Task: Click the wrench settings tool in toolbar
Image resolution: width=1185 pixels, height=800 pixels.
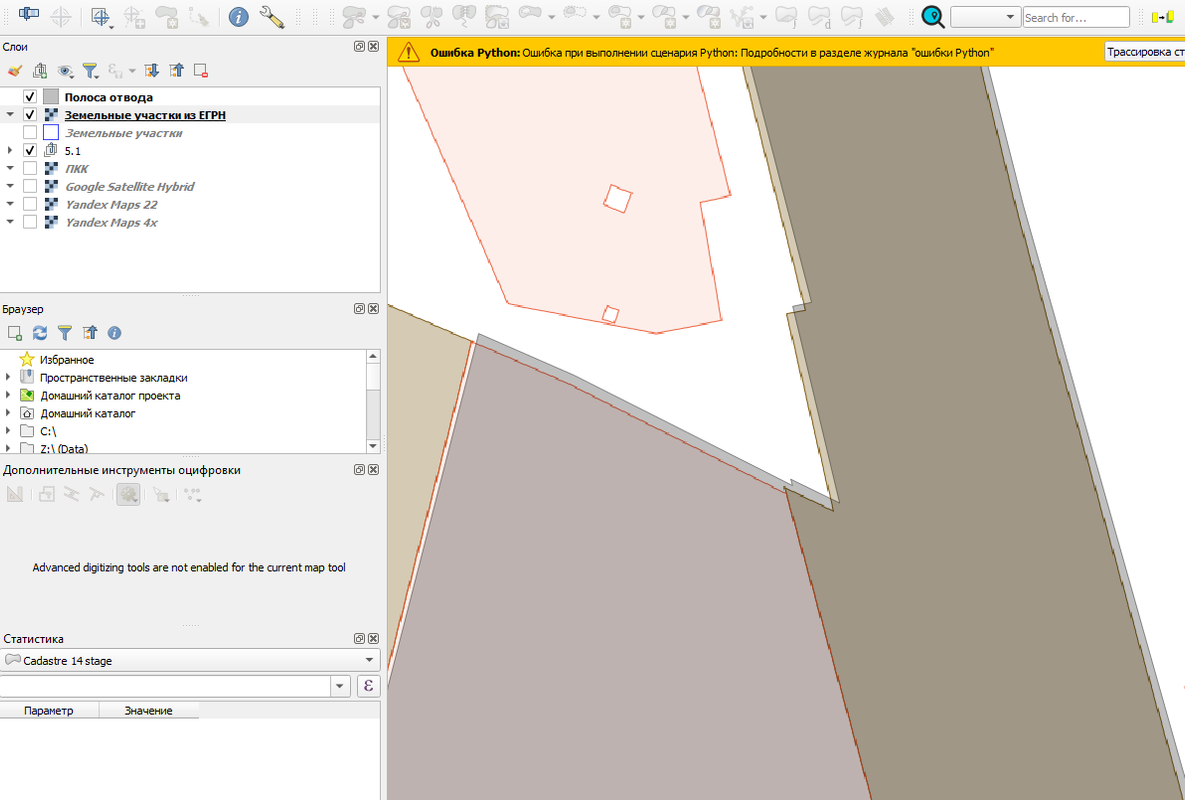Action: point(271,17)
